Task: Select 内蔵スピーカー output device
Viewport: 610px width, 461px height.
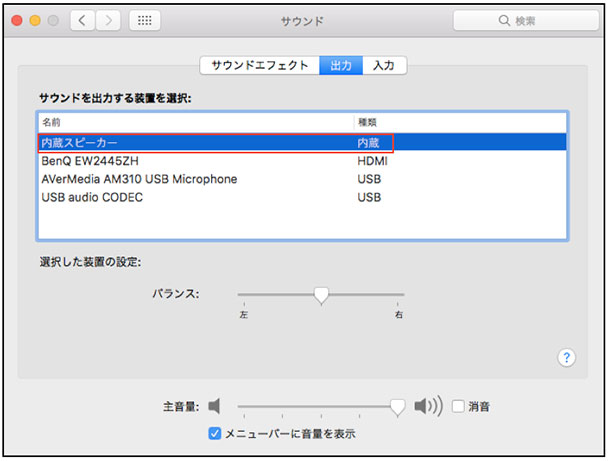Action: [x=302, y=143]
